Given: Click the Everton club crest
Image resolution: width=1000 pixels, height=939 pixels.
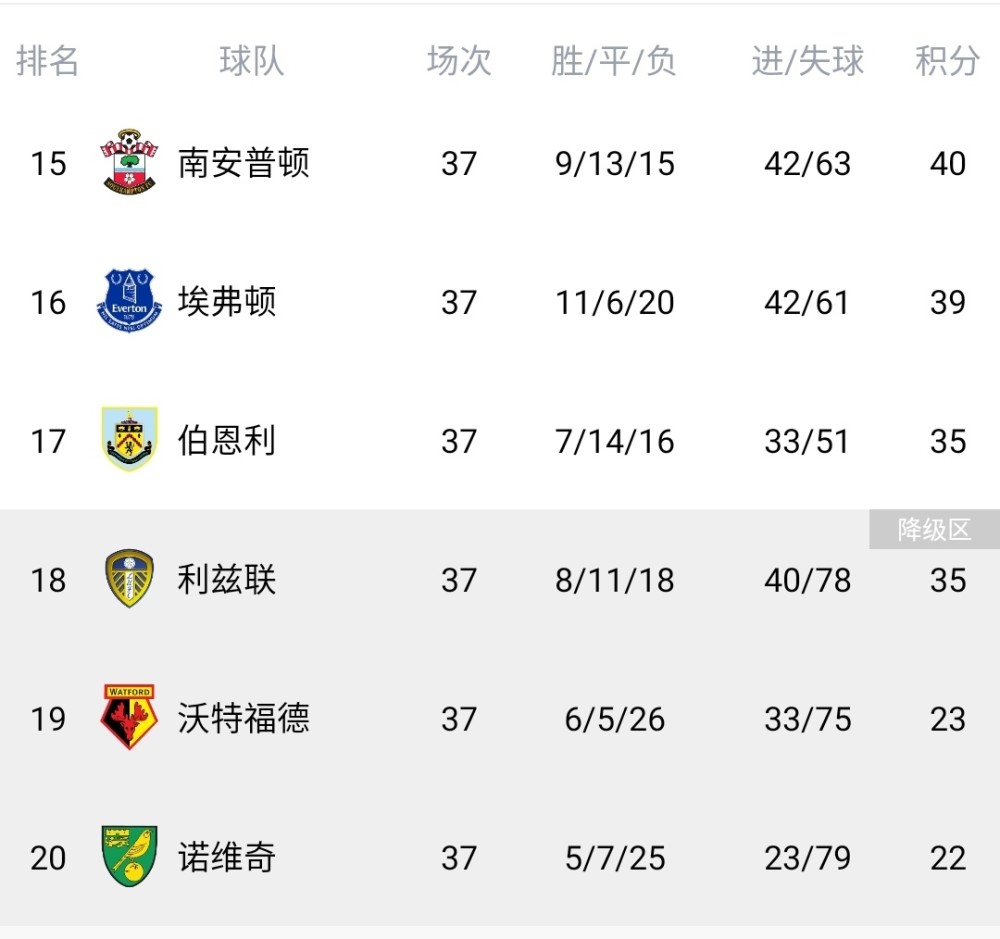Looking at the screenshot, I should click(129, 301).
